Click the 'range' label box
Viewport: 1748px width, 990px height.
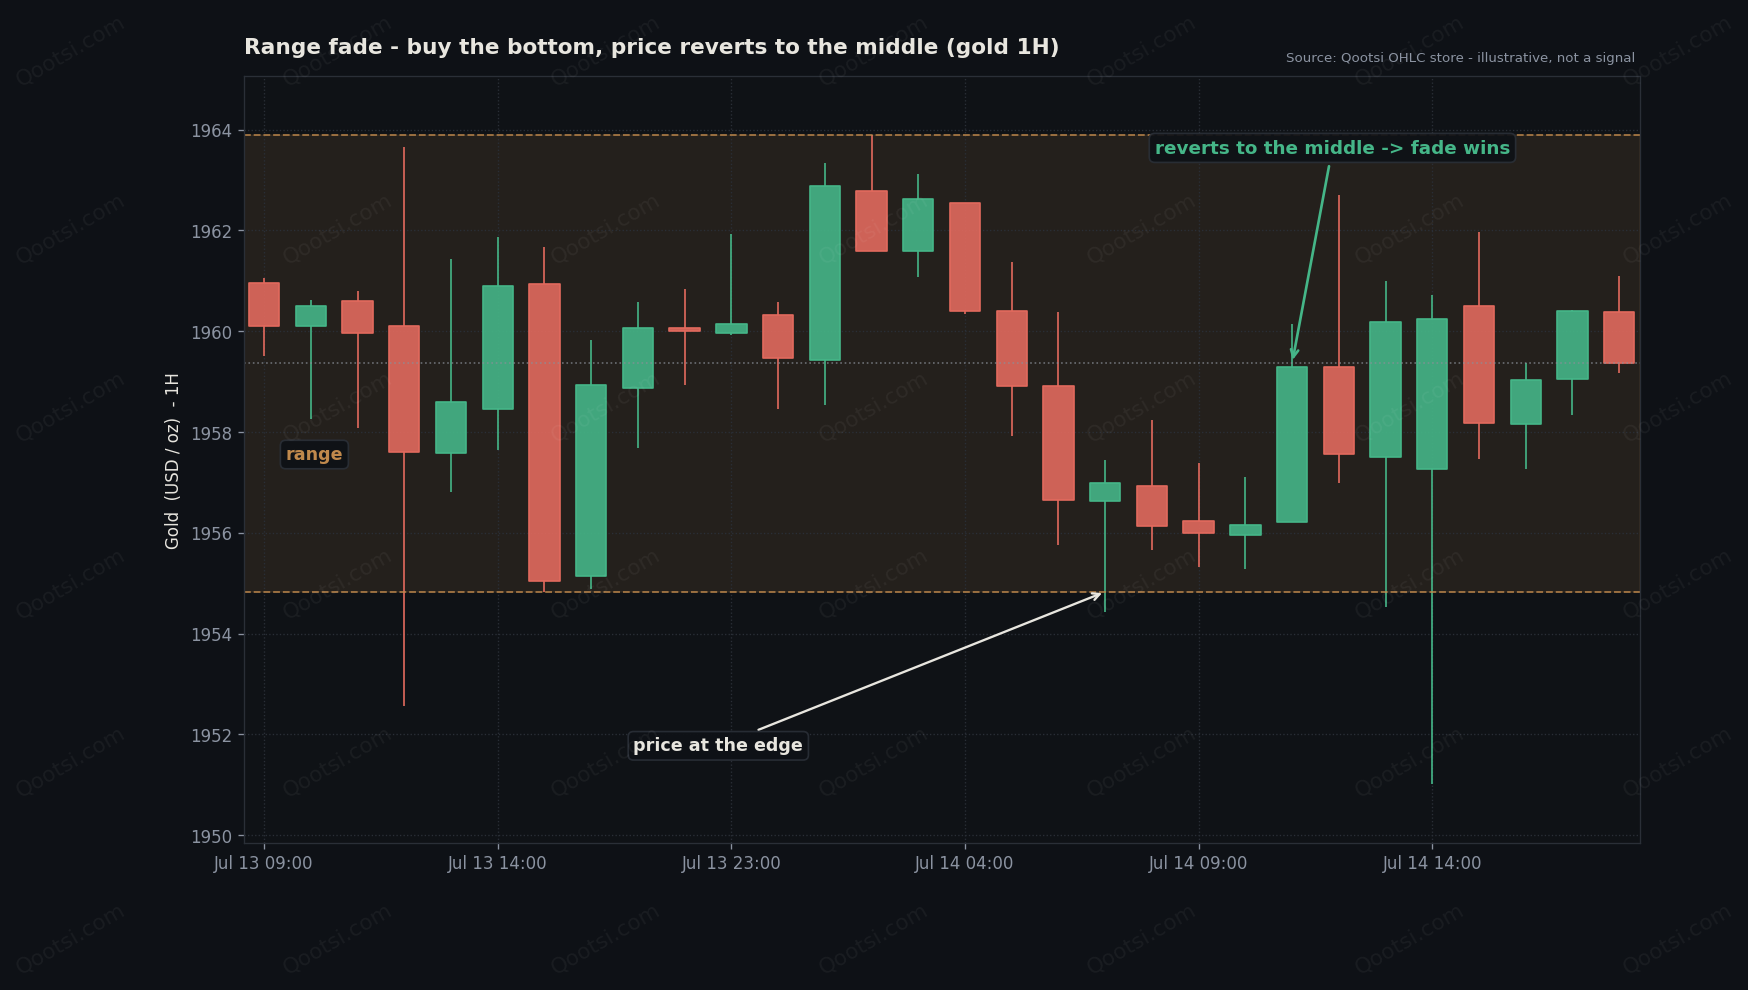coord(314,455)
